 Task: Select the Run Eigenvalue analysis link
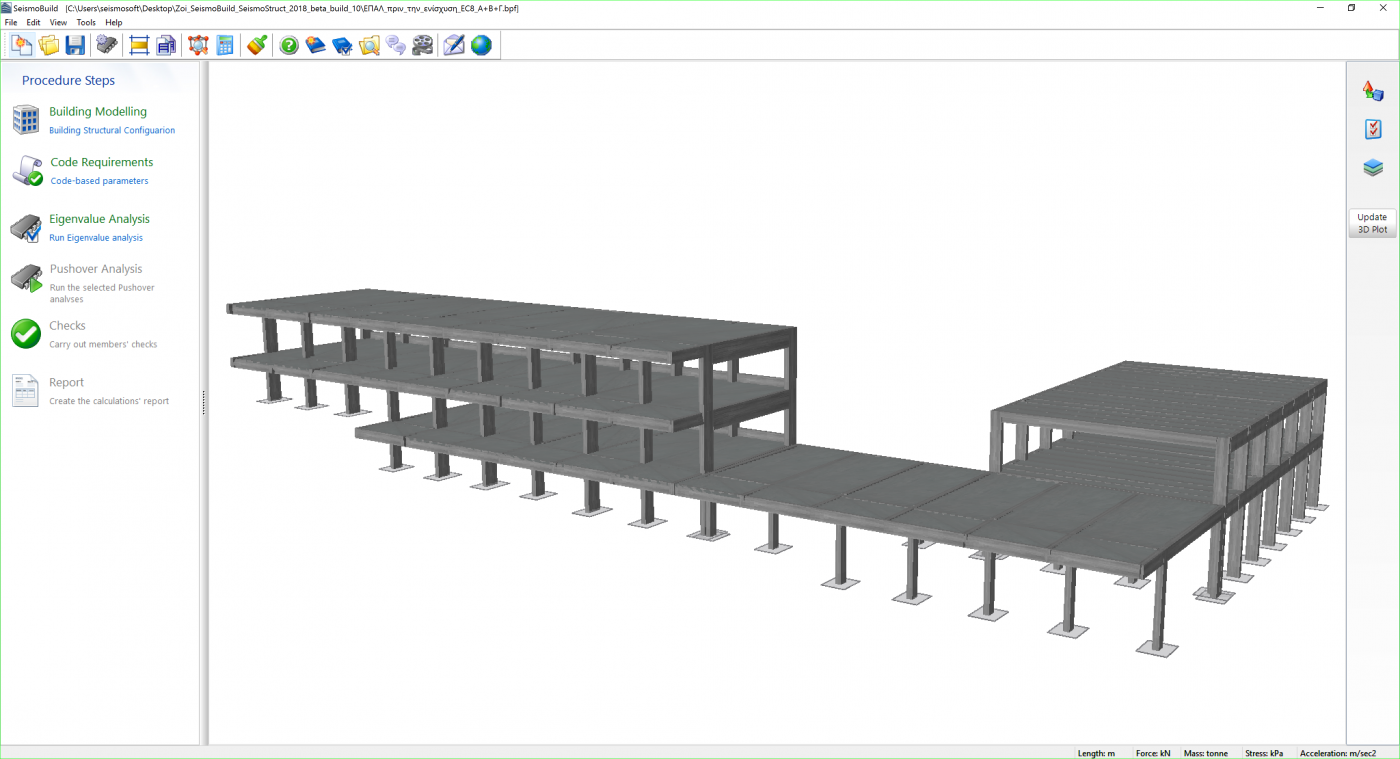[x=96, y=238]
